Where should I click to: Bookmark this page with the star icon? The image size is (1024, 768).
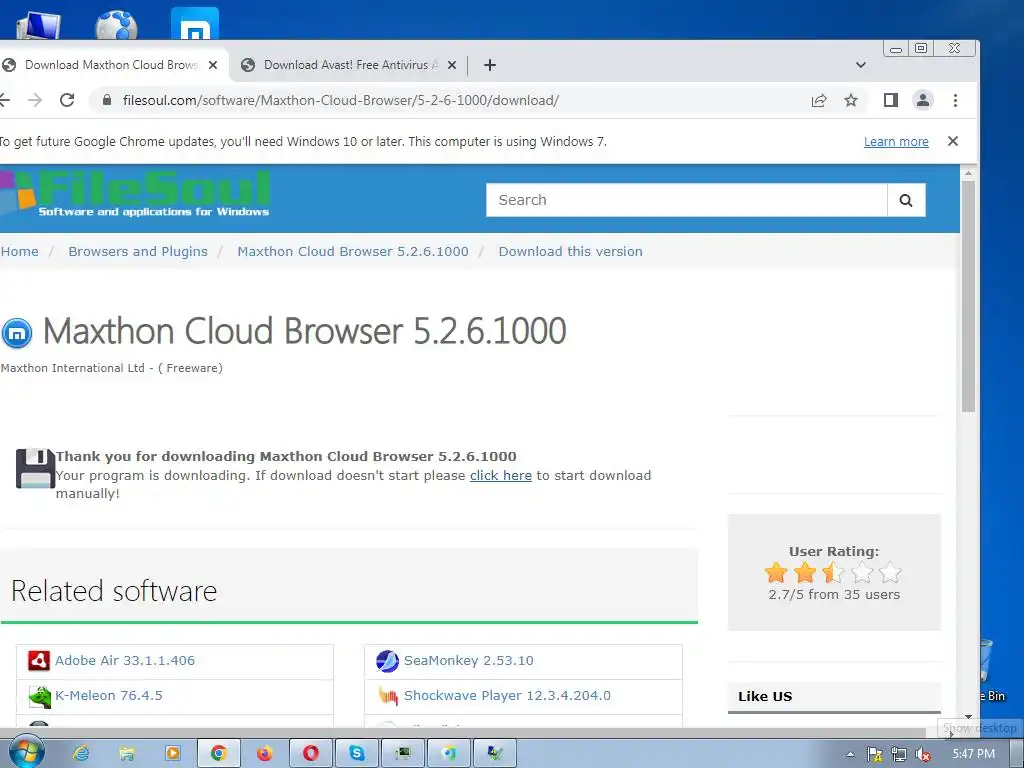point(850,100)
